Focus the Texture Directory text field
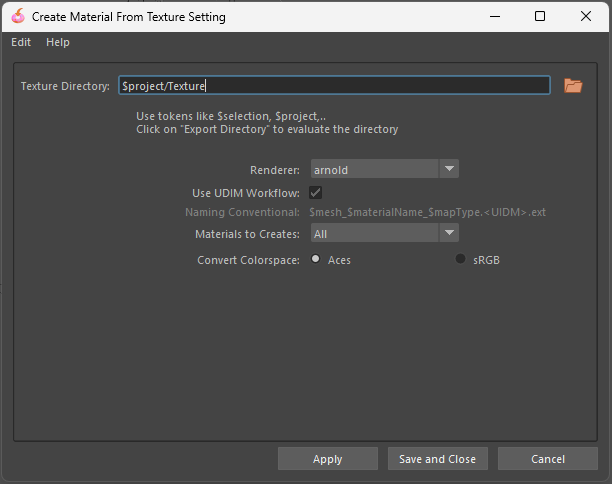The height and width of the screenshot is (484, 612). tap(333, 86)
